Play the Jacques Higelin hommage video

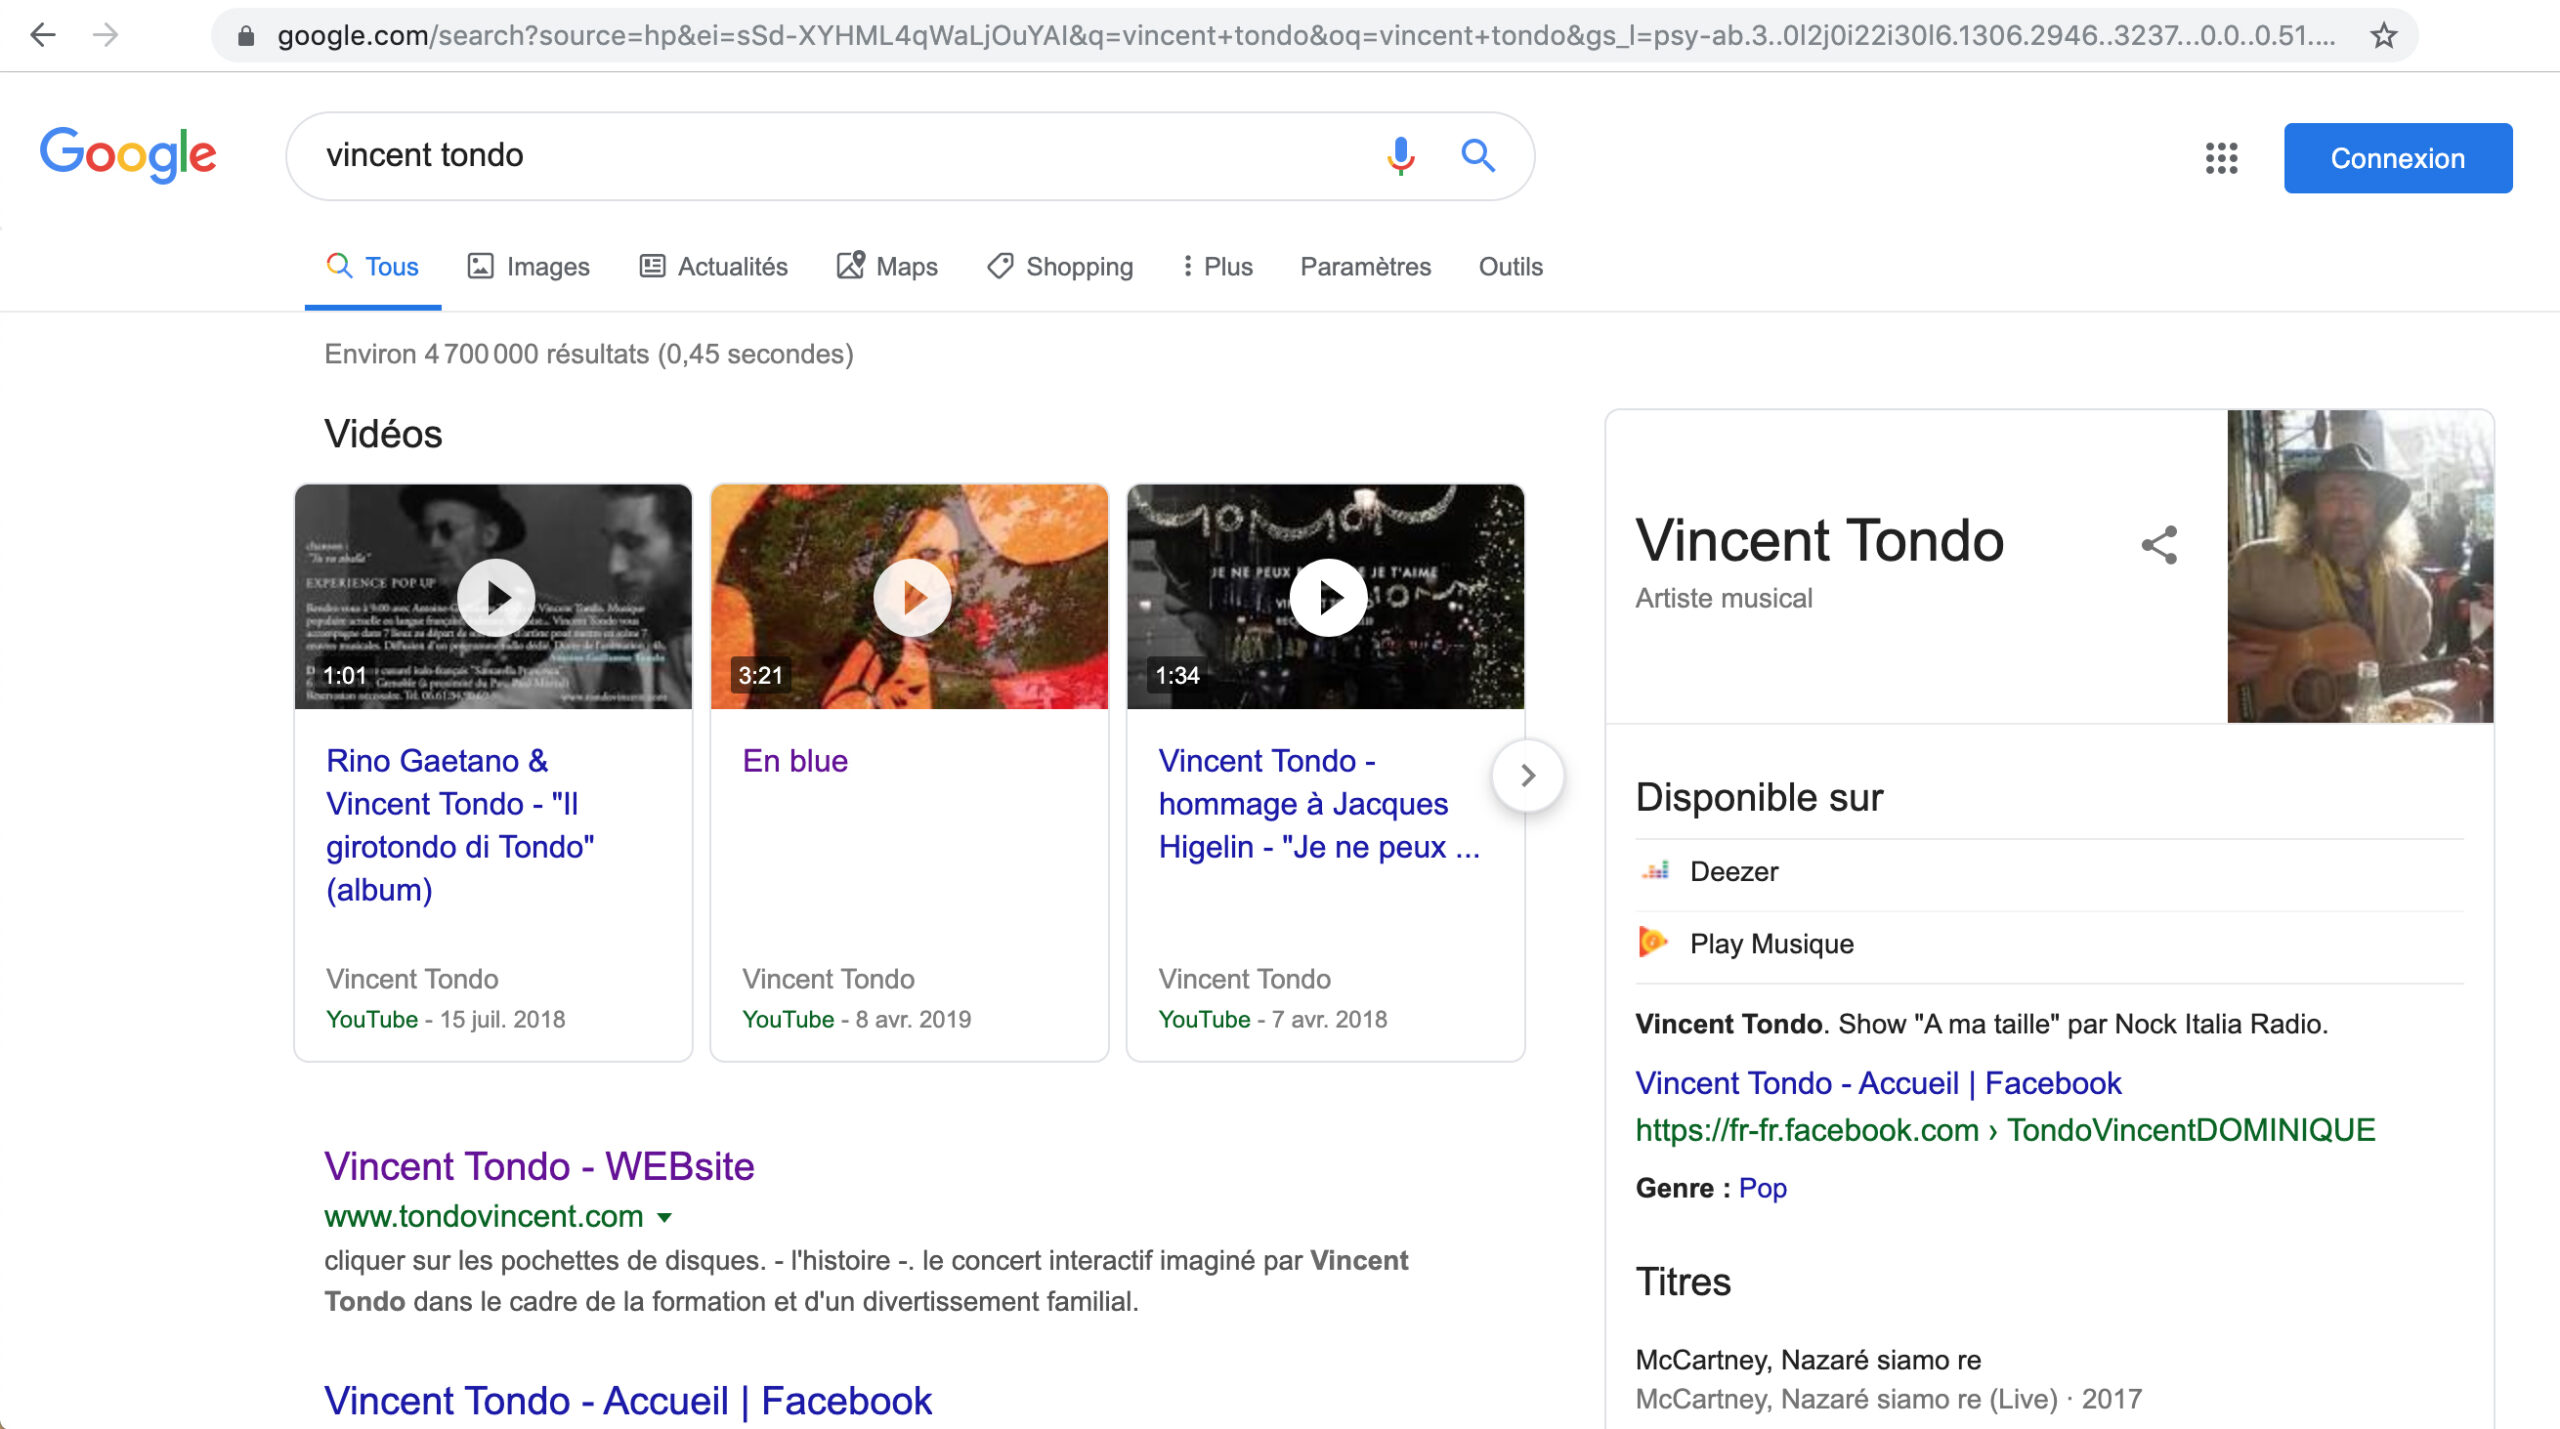coord(1327,598)
